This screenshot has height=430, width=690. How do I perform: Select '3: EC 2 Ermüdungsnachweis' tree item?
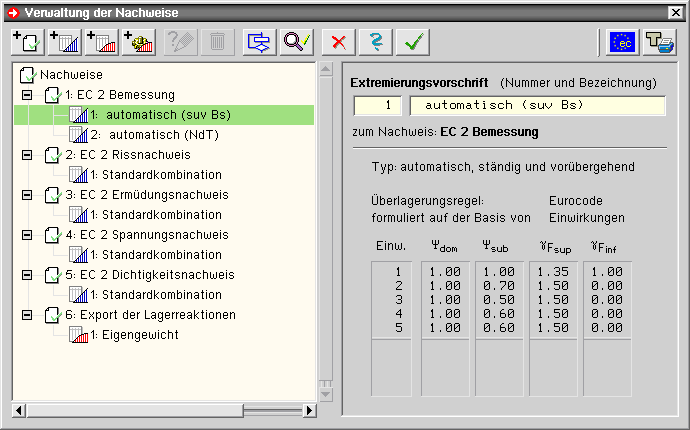pyautogui.click(x=146, y=195)
